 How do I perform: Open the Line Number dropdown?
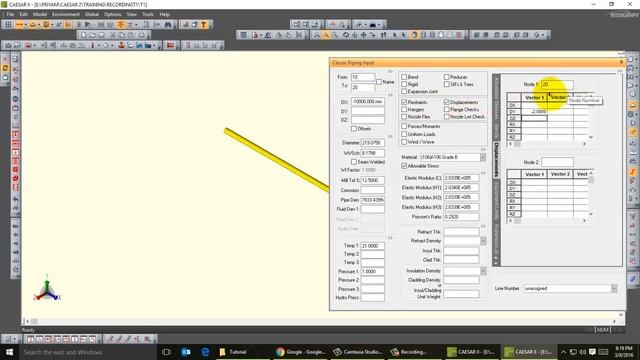[614, 288]
